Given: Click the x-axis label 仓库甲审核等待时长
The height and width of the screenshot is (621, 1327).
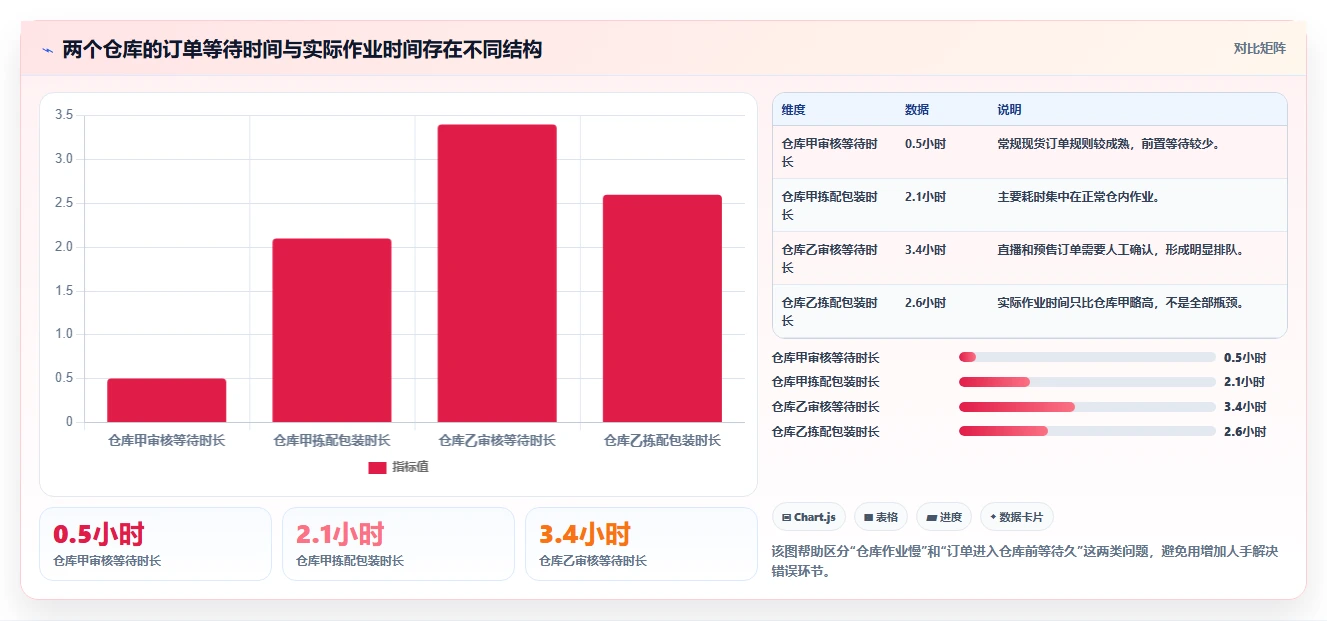Looking at the screenshot, I should click(167, 440).
